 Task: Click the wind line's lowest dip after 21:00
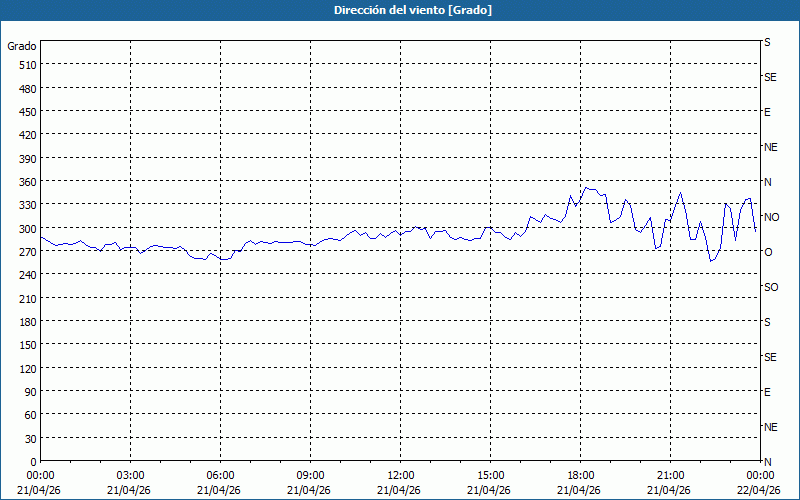pyautogui.click(x=711, y=261)
